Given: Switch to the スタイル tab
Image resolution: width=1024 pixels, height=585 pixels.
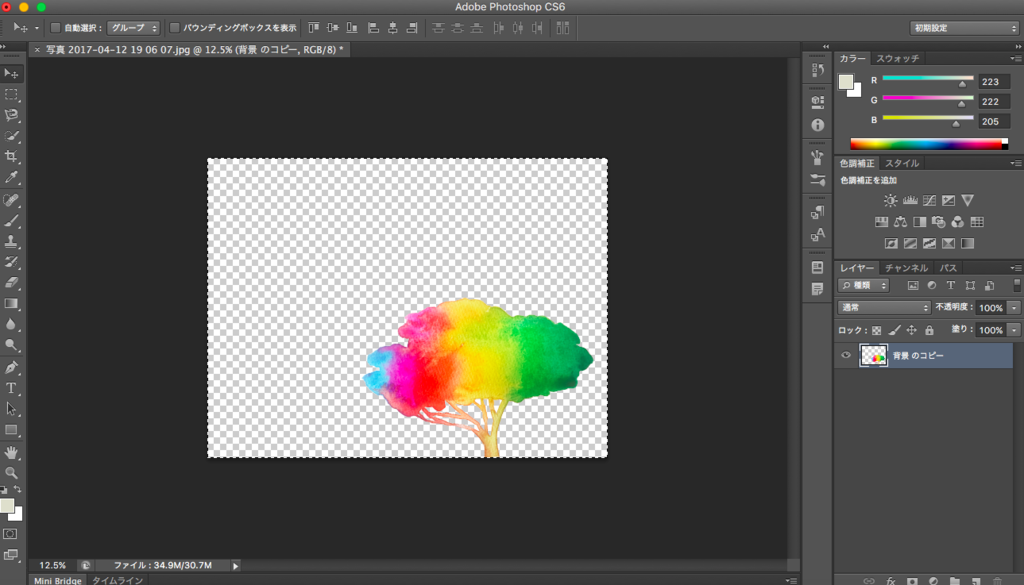Looking at the screenshot, I should [902, 163].
